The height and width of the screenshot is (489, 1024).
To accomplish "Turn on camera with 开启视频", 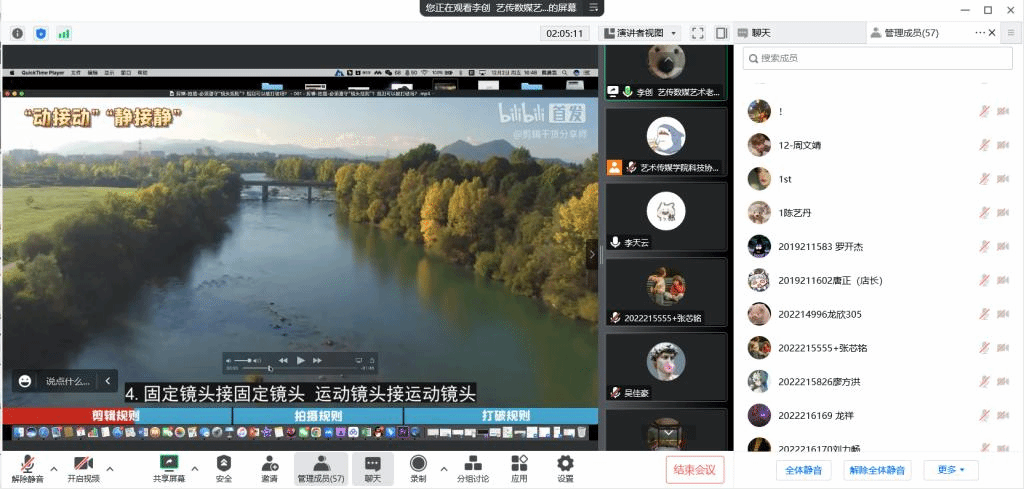I will pos(83,463).
